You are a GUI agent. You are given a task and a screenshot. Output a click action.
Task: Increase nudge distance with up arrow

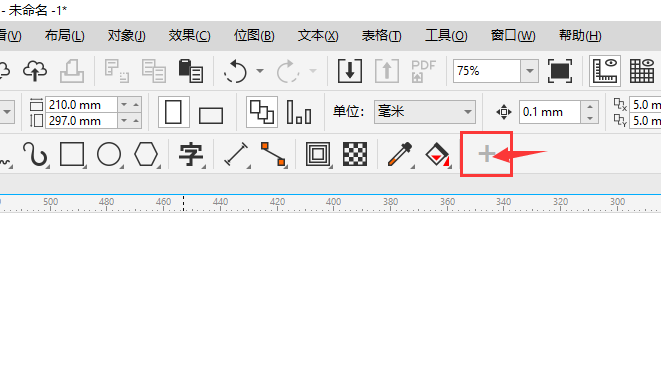click(x=590, y=106)
